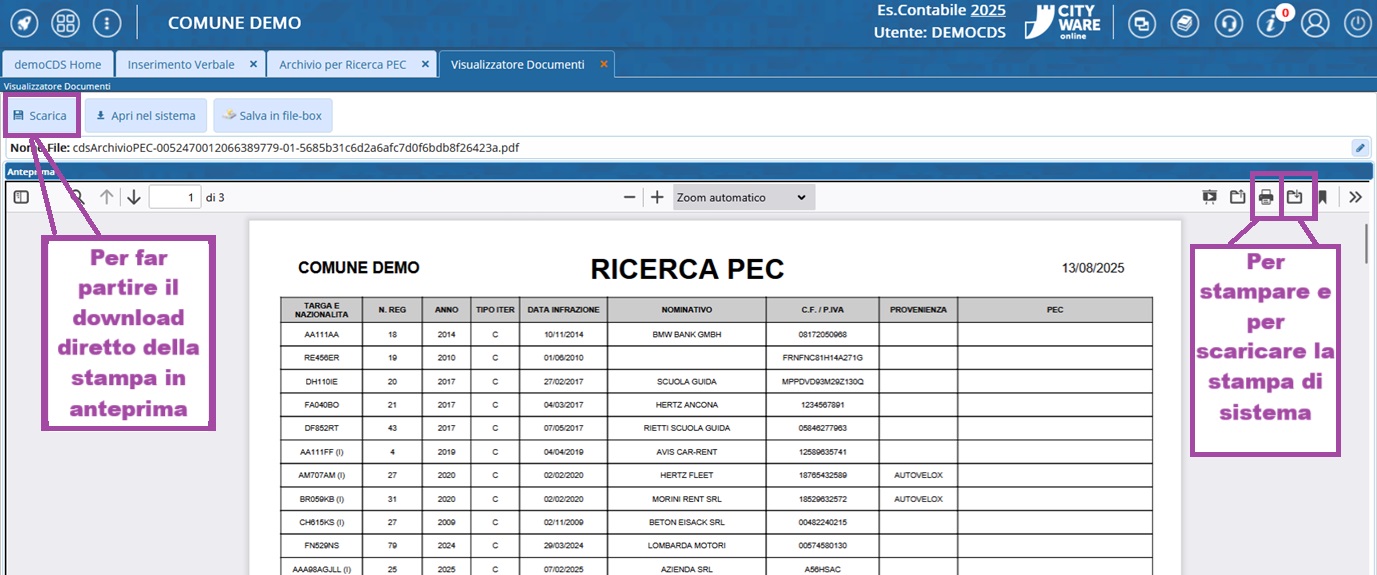
Task: Click the info notifications icon with badge
Action: pyautogui.click(x=1271, y=23)
